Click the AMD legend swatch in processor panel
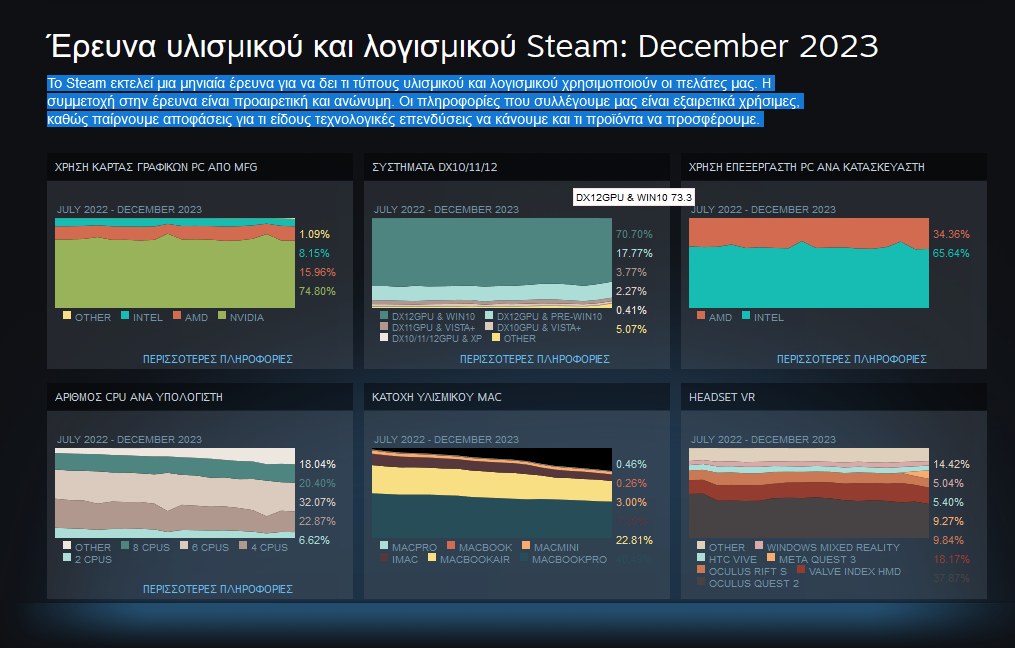 tap(701, 315)
